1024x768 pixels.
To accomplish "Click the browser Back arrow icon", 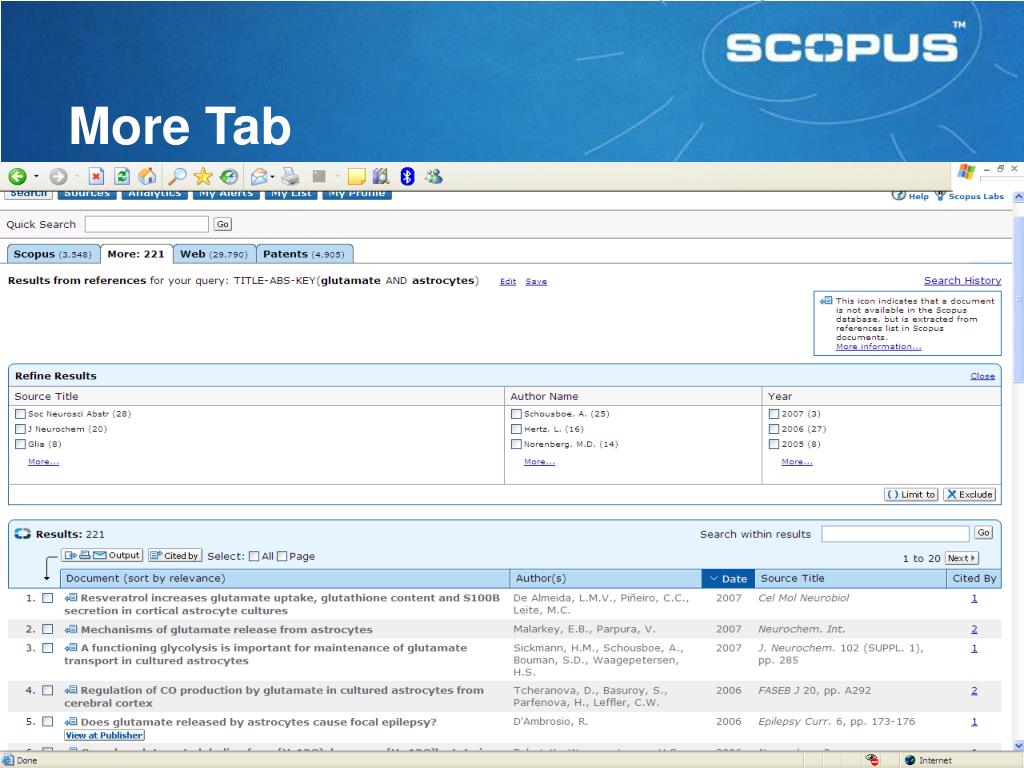I will (x=18, y=176).
